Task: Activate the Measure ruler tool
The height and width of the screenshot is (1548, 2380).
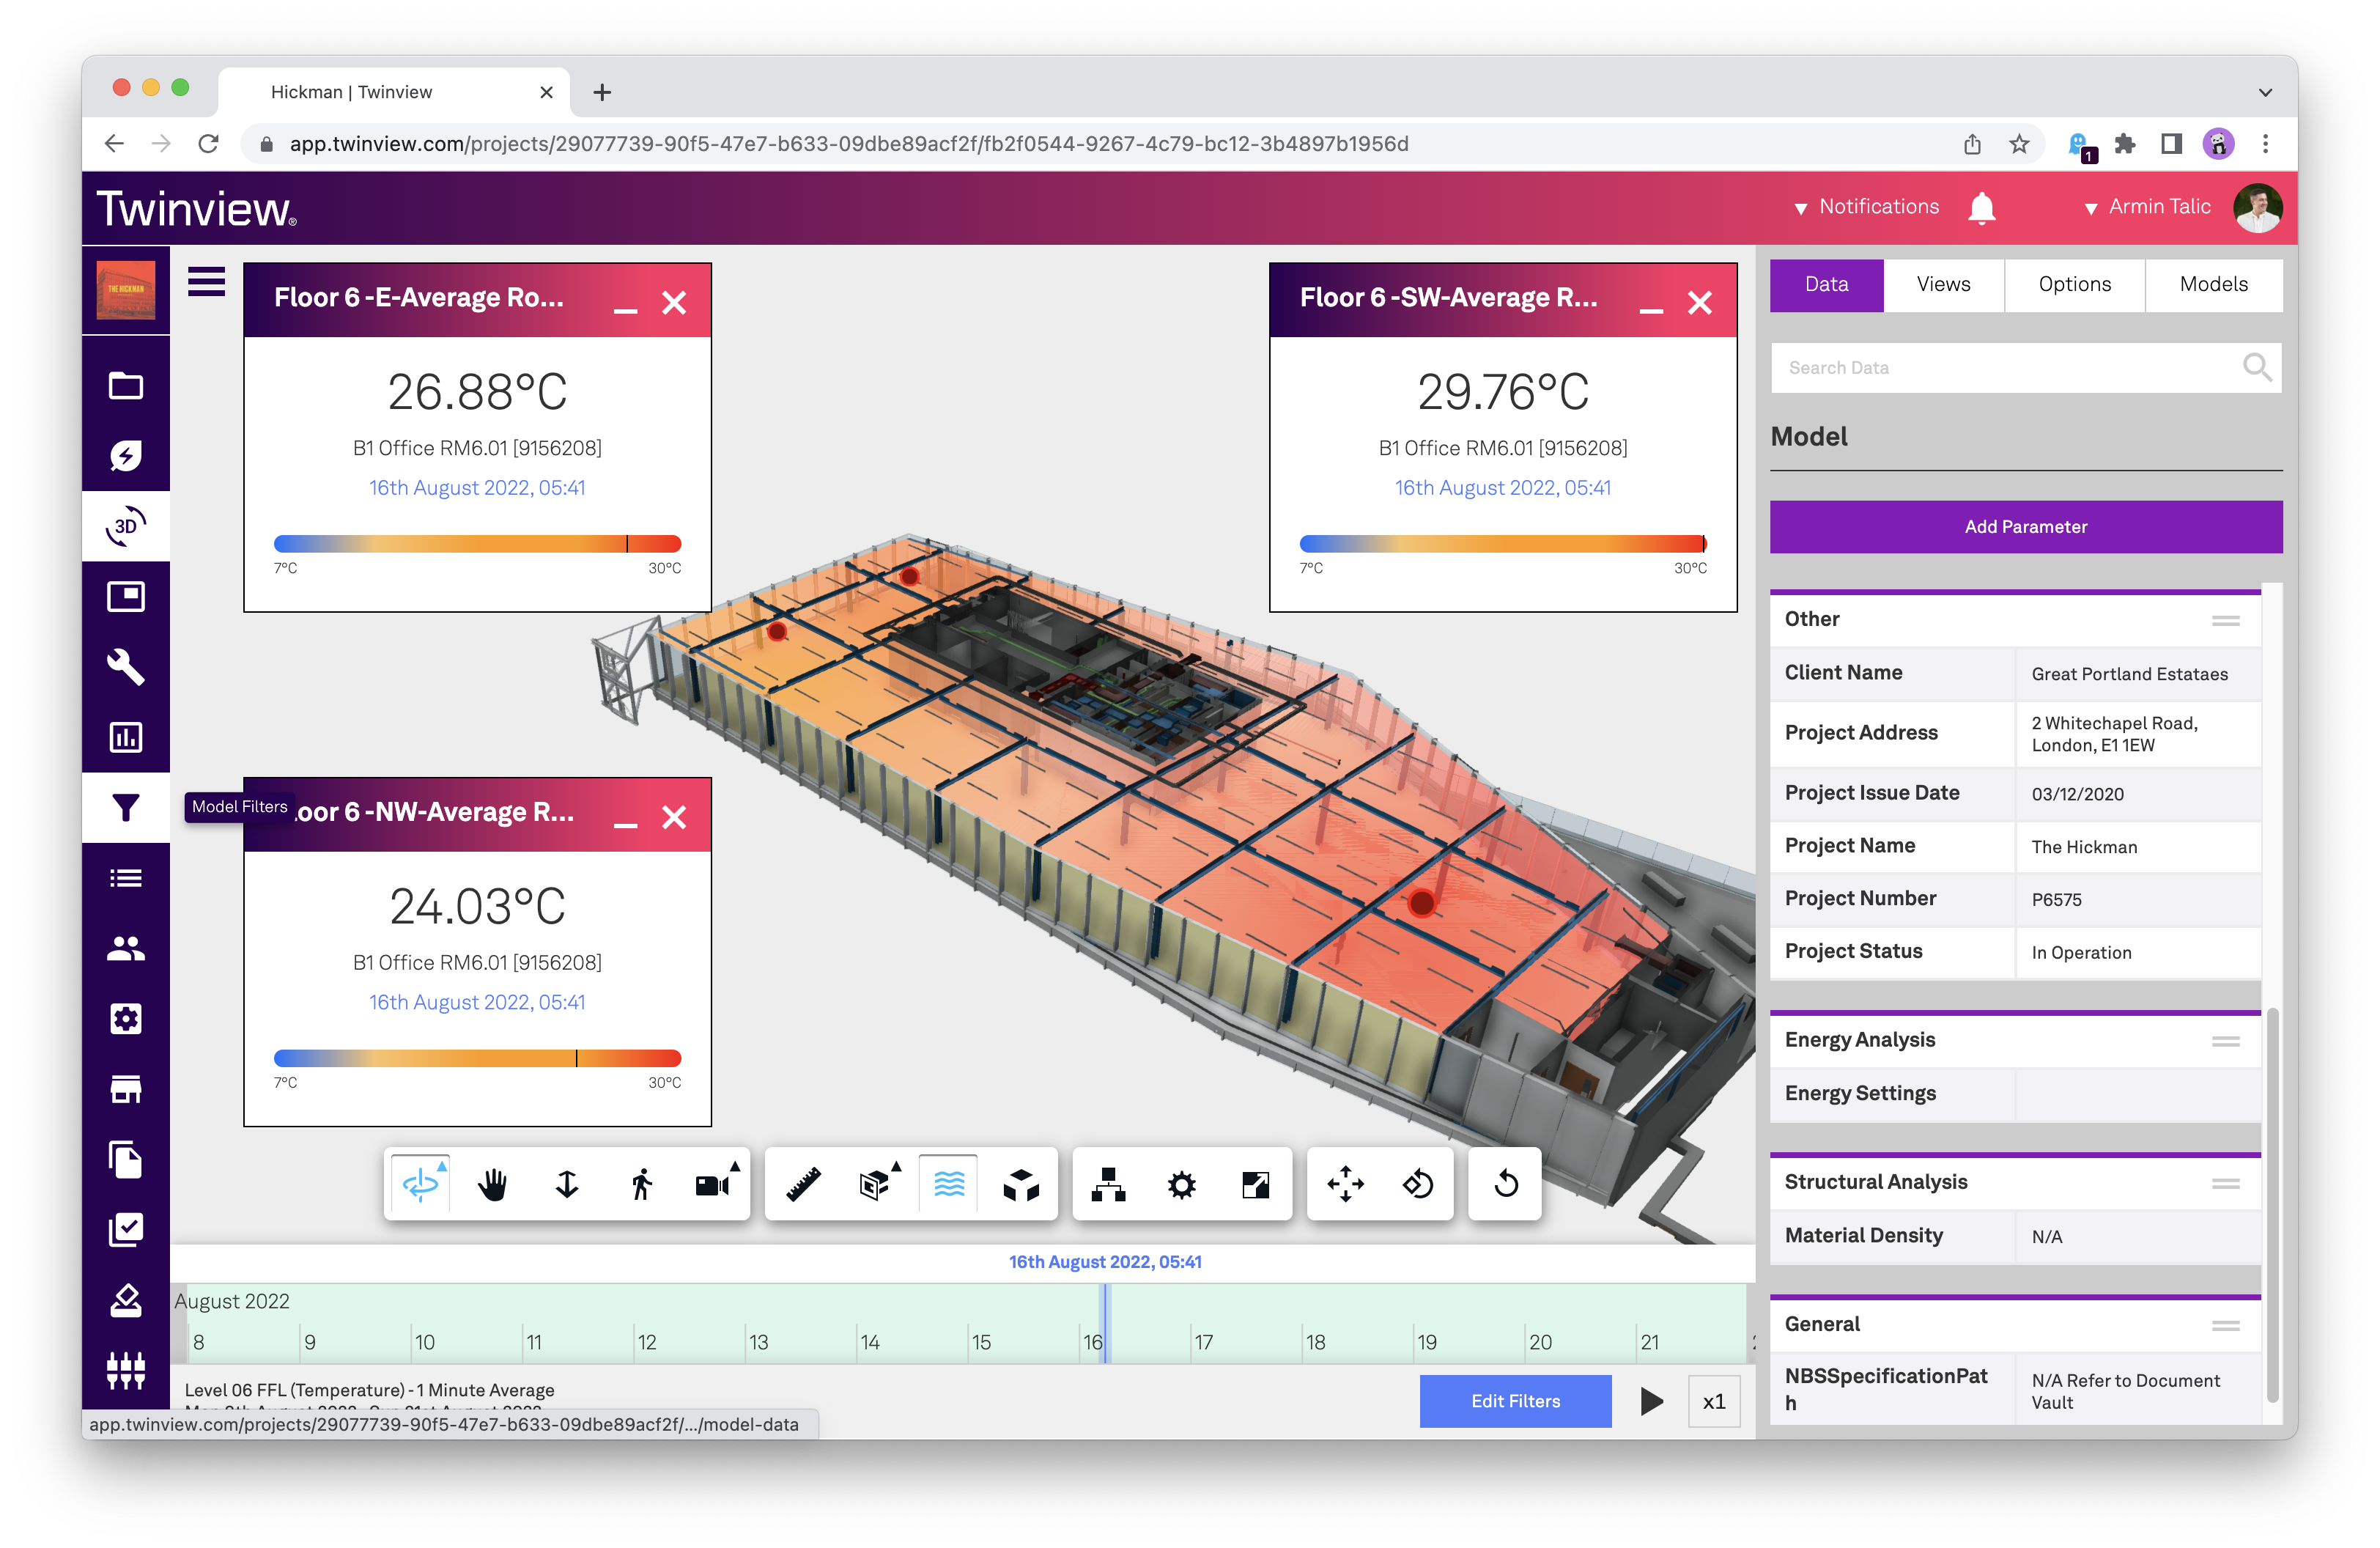Action: (x=803, y=1185)
